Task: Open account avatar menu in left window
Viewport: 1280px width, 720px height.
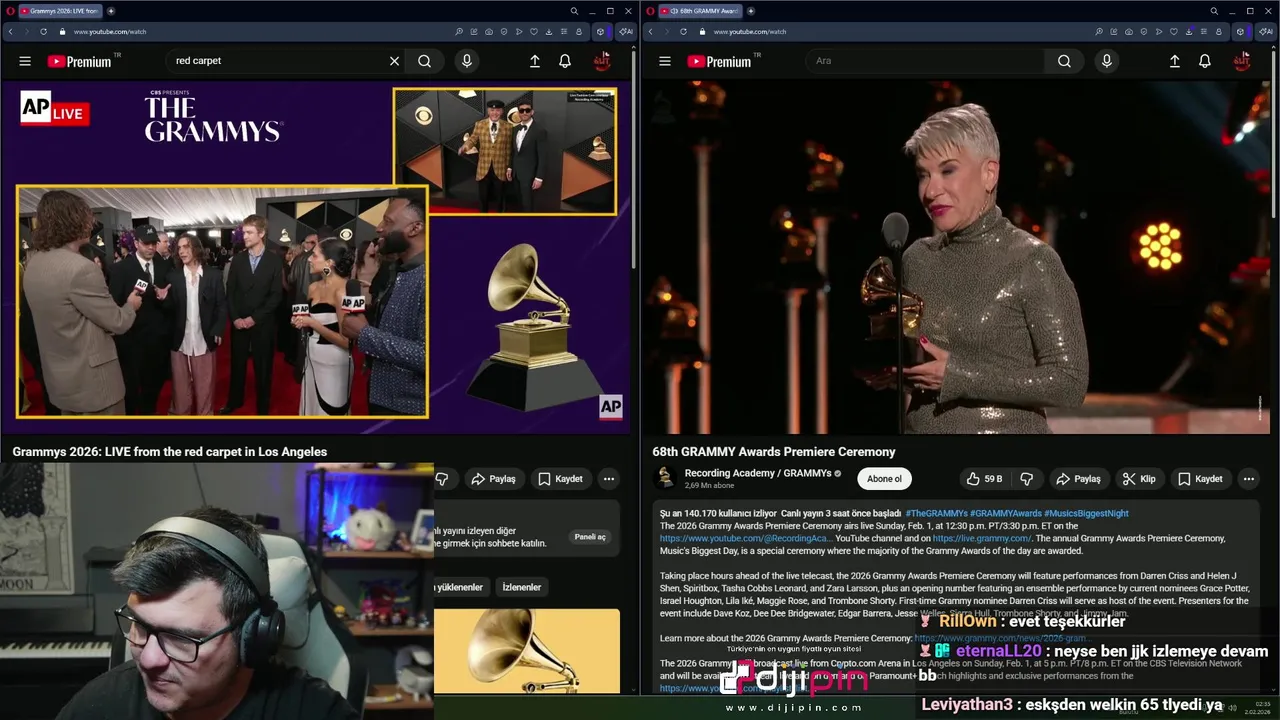Action: coord(602,61)
